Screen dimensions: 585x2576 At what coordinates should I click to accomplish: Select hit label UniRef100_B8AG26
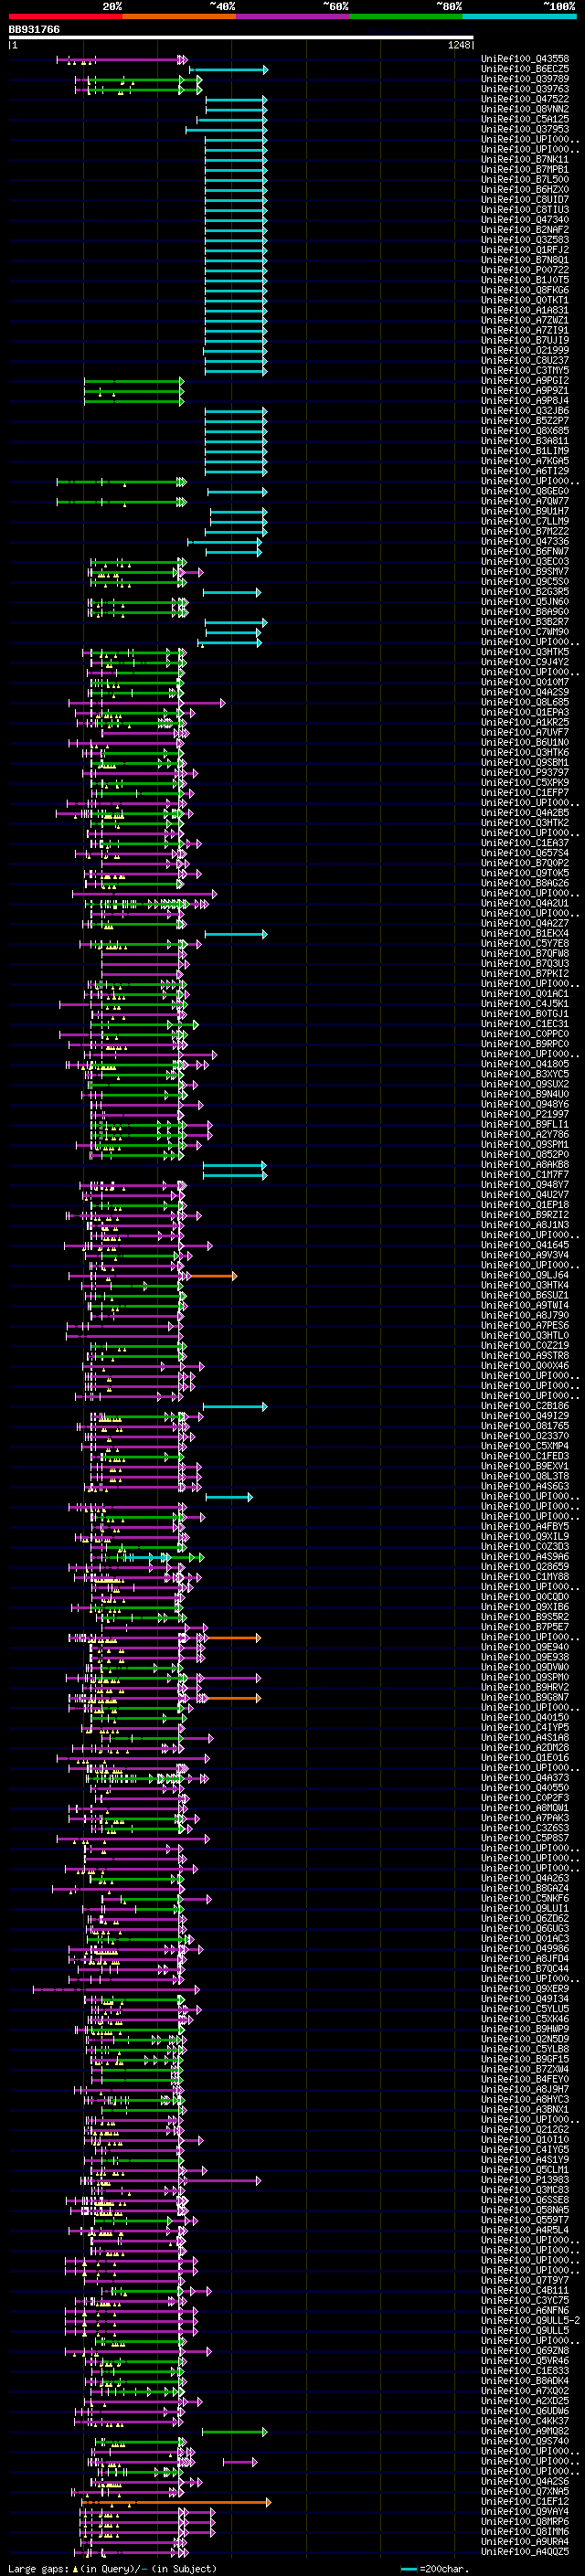(525, 883)
